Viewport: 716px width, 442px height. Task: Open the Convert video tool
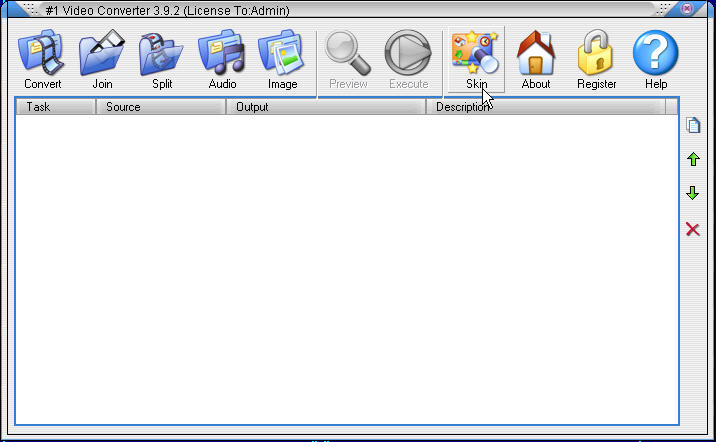point(43,60)
